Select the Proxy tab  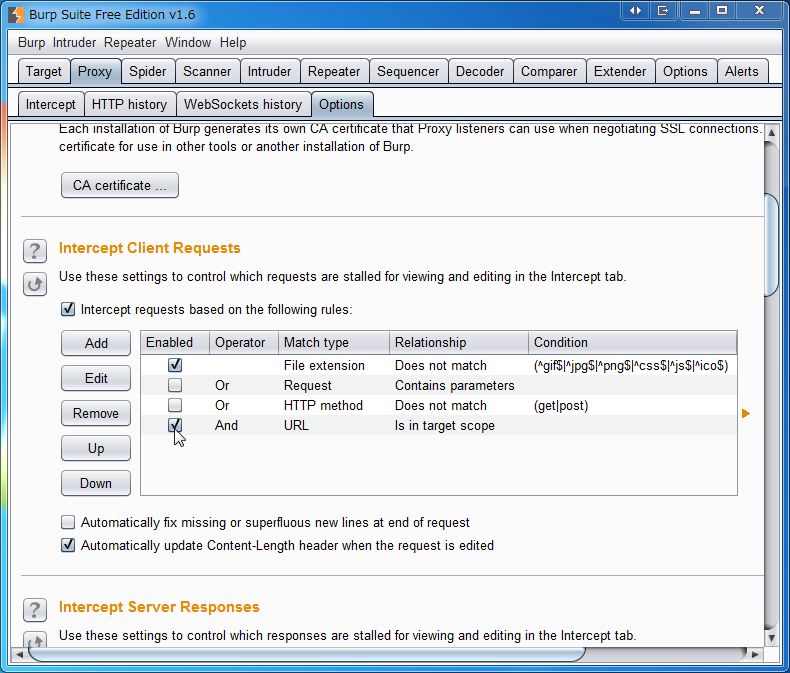[95, 72]
